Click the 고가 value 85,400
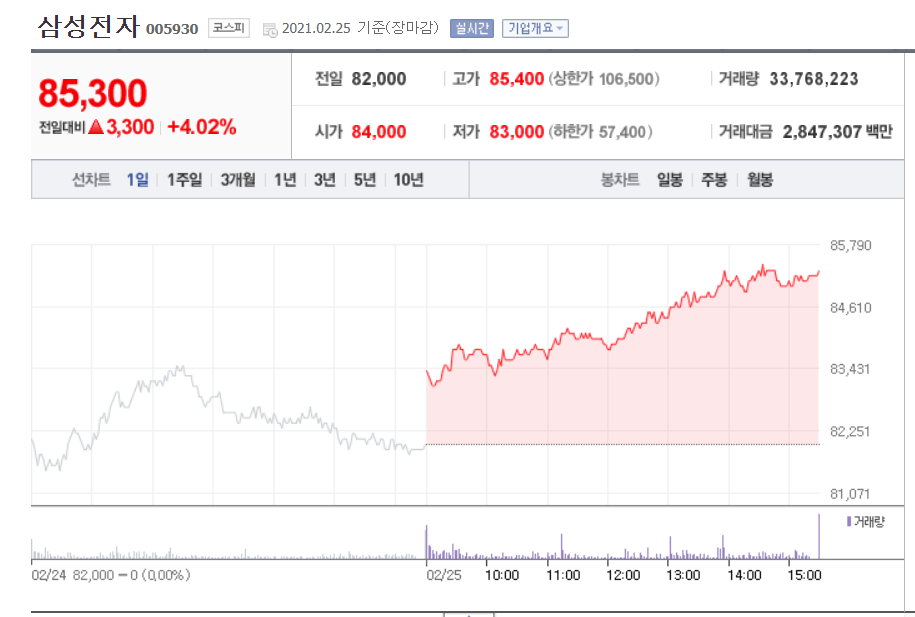The image size is (915, 617). tap(516, 79)
